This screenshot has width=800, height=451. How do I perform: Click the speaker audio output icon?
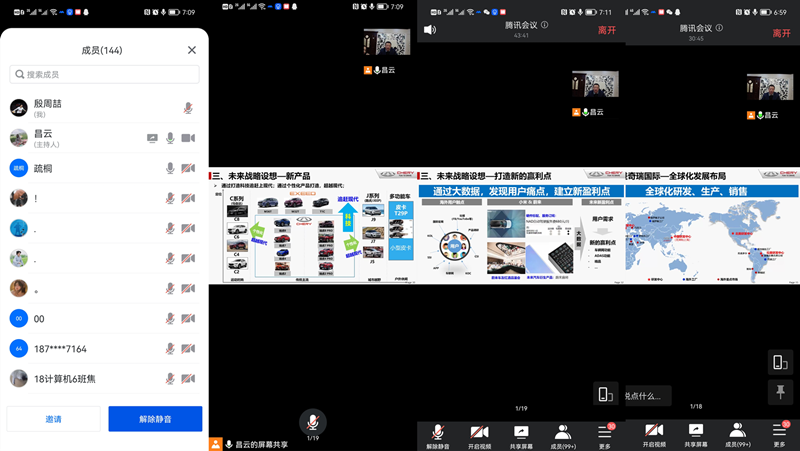pyautogui.click(x=430, y=30)
